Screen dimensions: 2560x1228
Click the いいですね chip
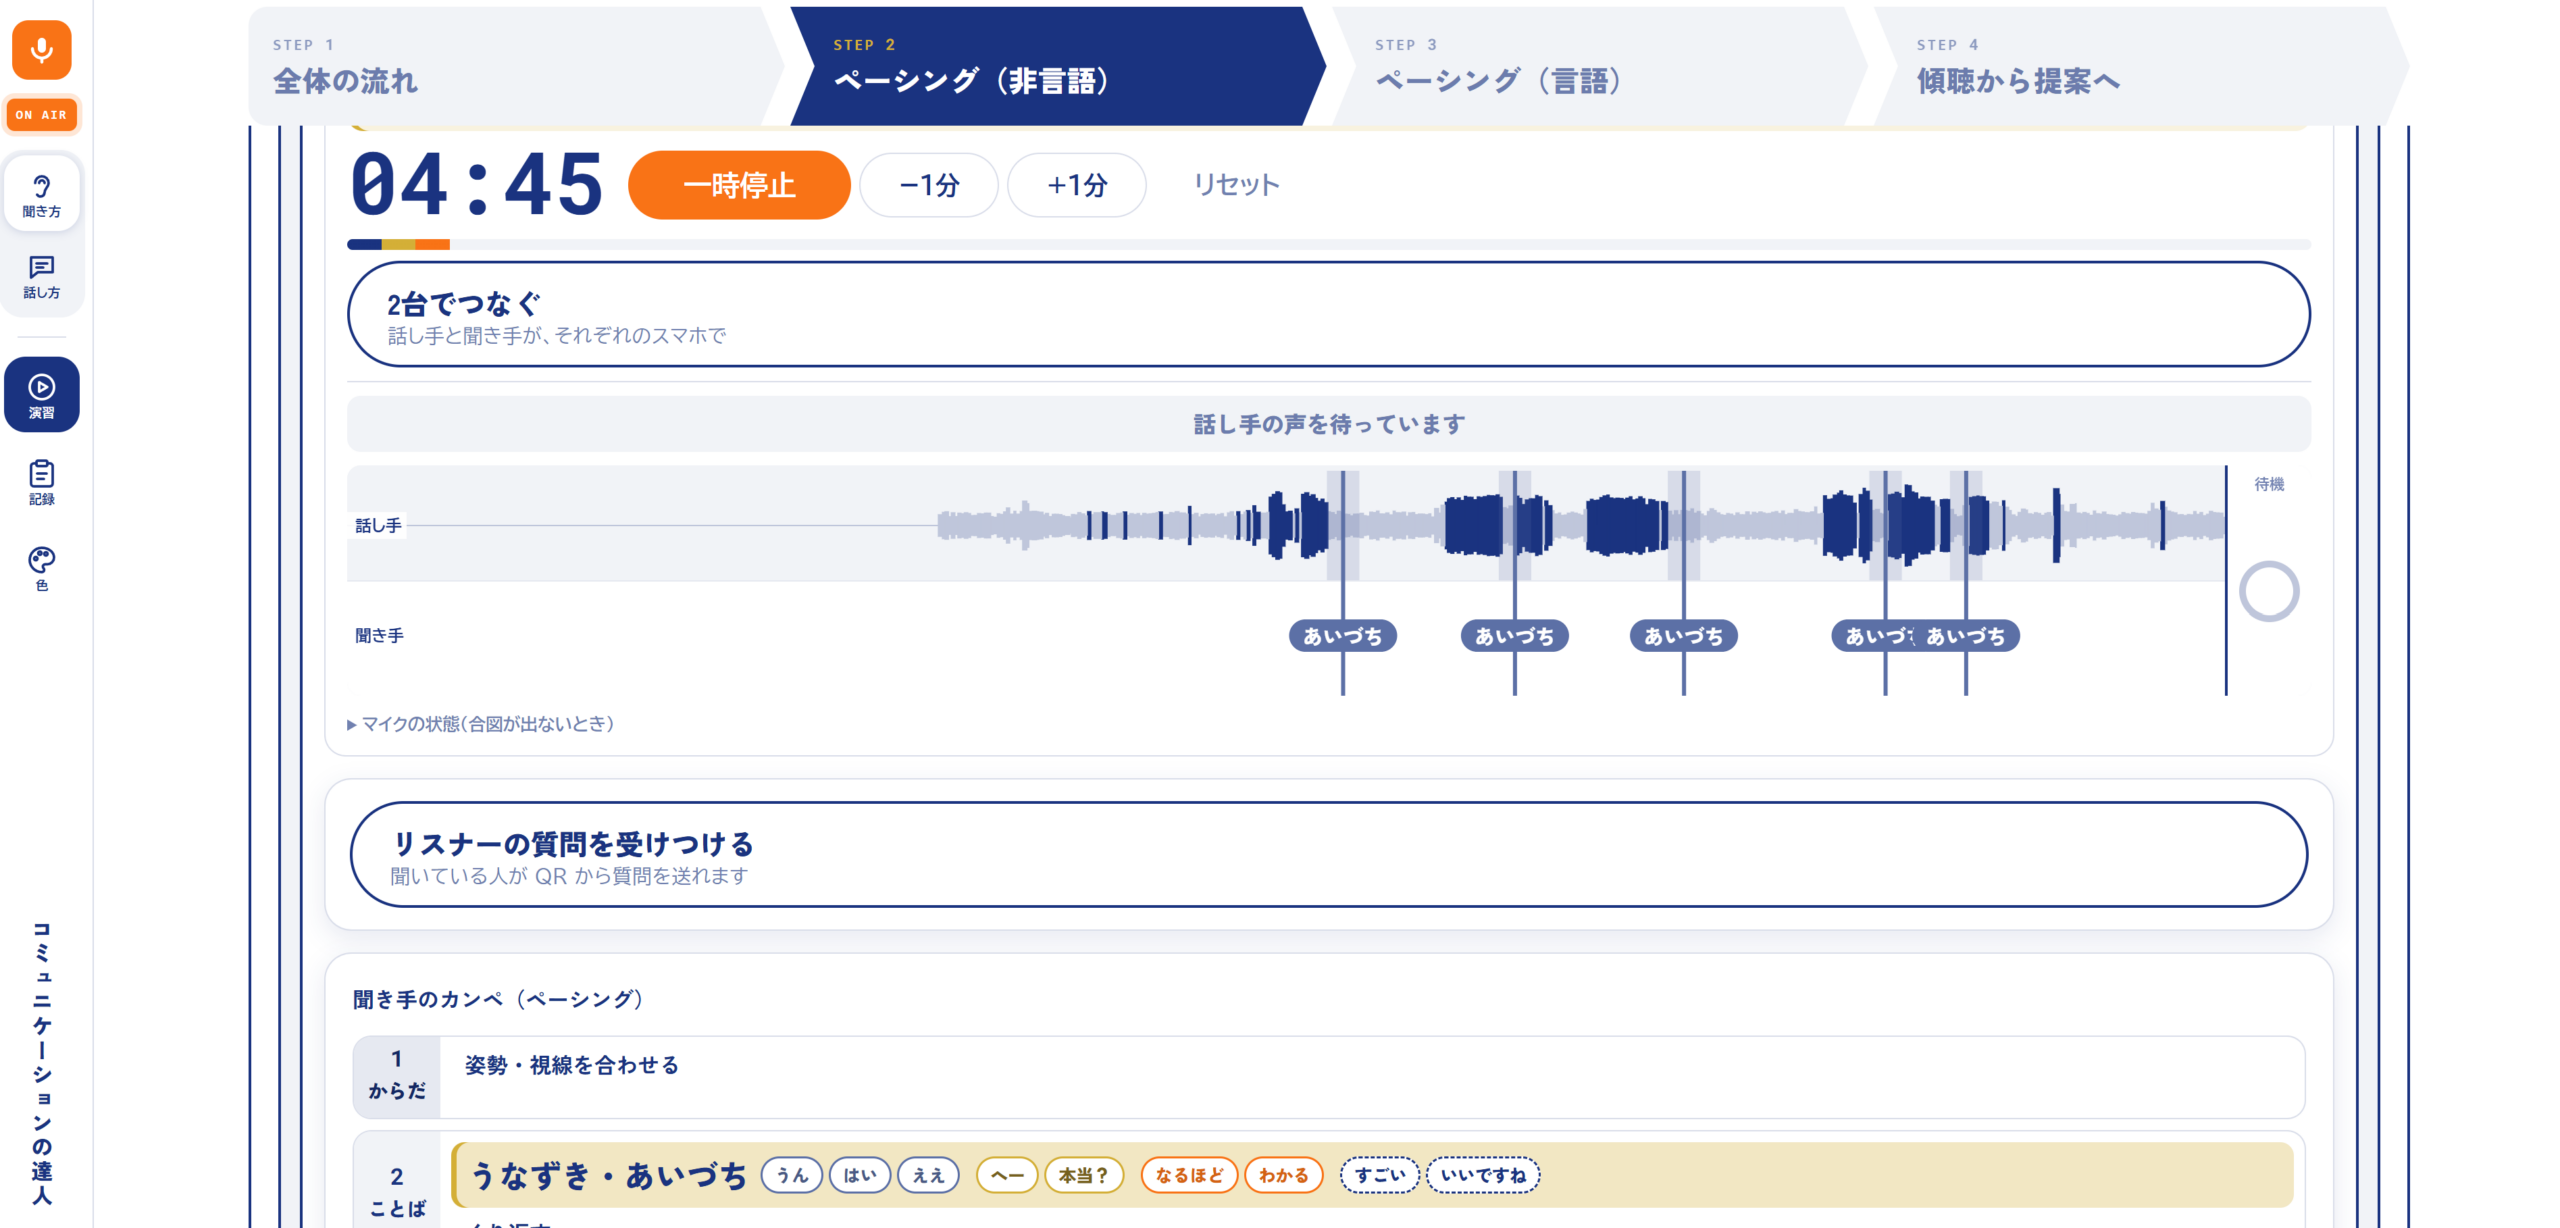(x=1483, y=1175)
